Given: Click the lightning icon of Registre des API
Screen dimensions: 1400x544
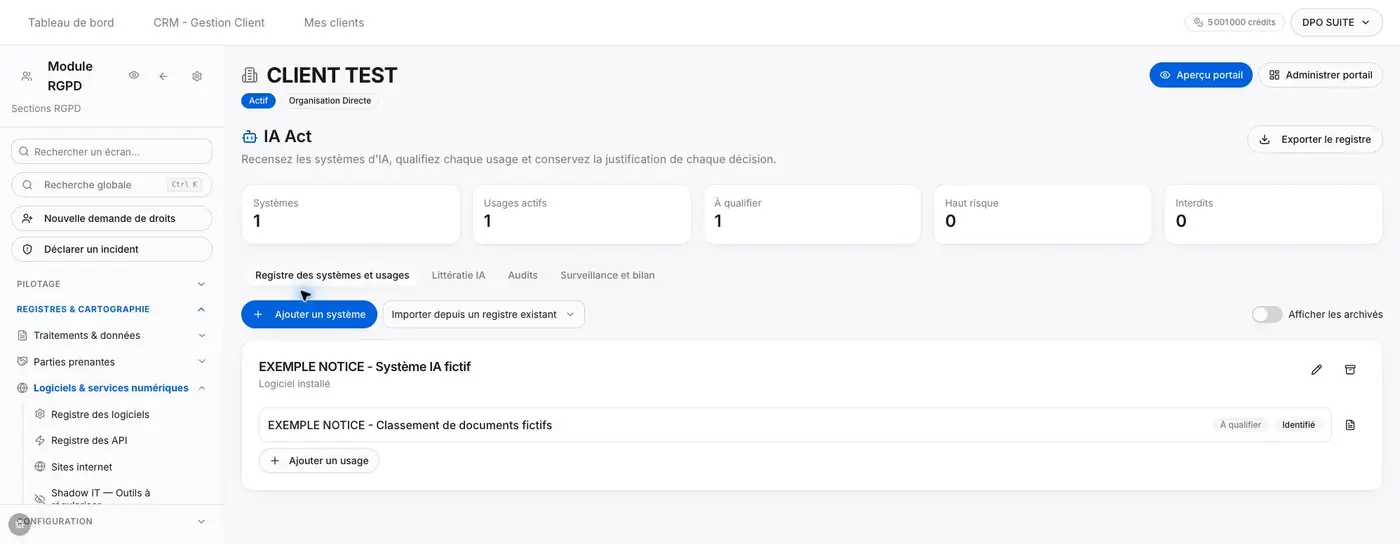Looking at the screenshot, I should coord(40,440).
